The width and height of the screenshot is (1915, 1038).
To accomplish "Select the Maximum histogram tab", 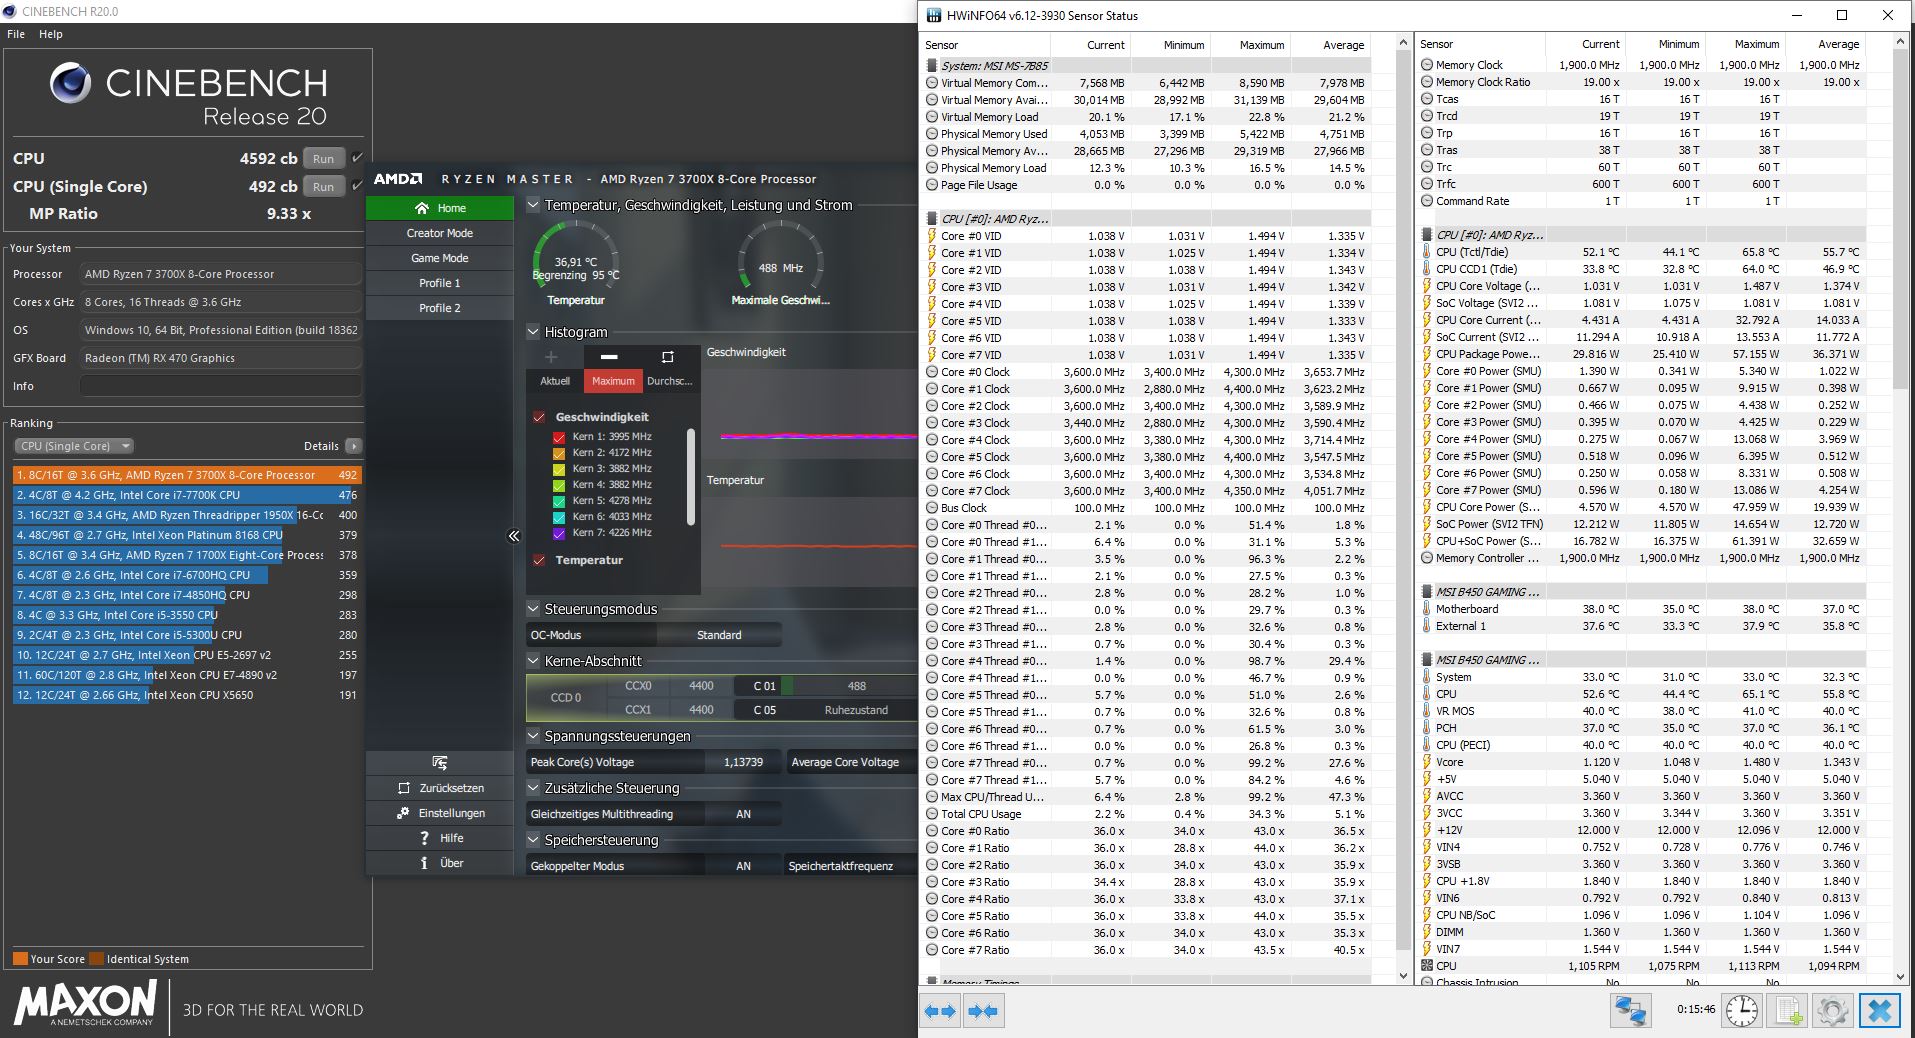I will coord(613,381).
